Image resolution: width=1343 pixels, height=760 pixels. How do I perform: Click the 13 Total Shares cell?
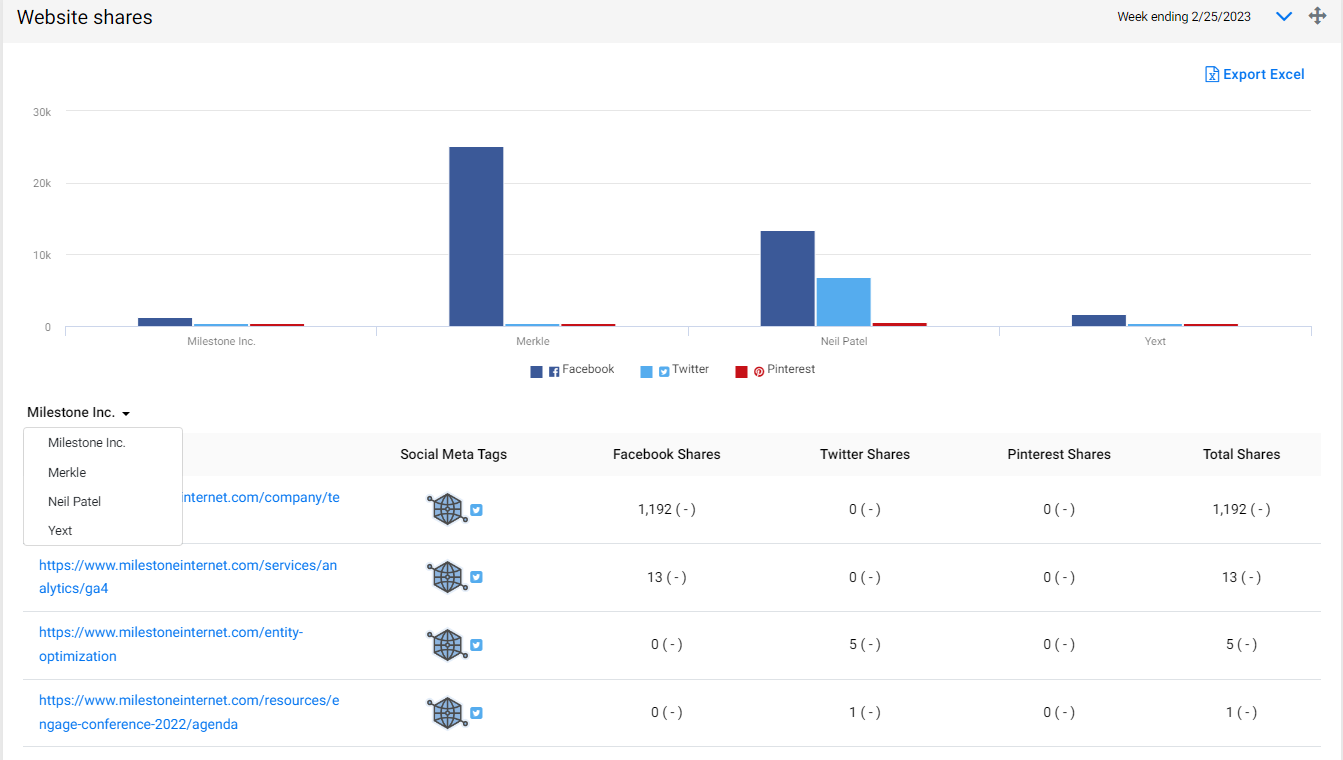point(1242,577)
